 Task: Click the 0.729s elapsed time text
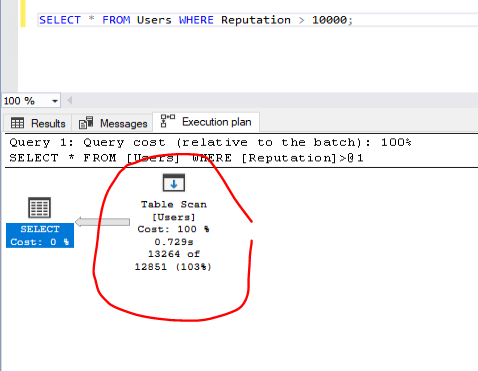click(x=174, y=242)
